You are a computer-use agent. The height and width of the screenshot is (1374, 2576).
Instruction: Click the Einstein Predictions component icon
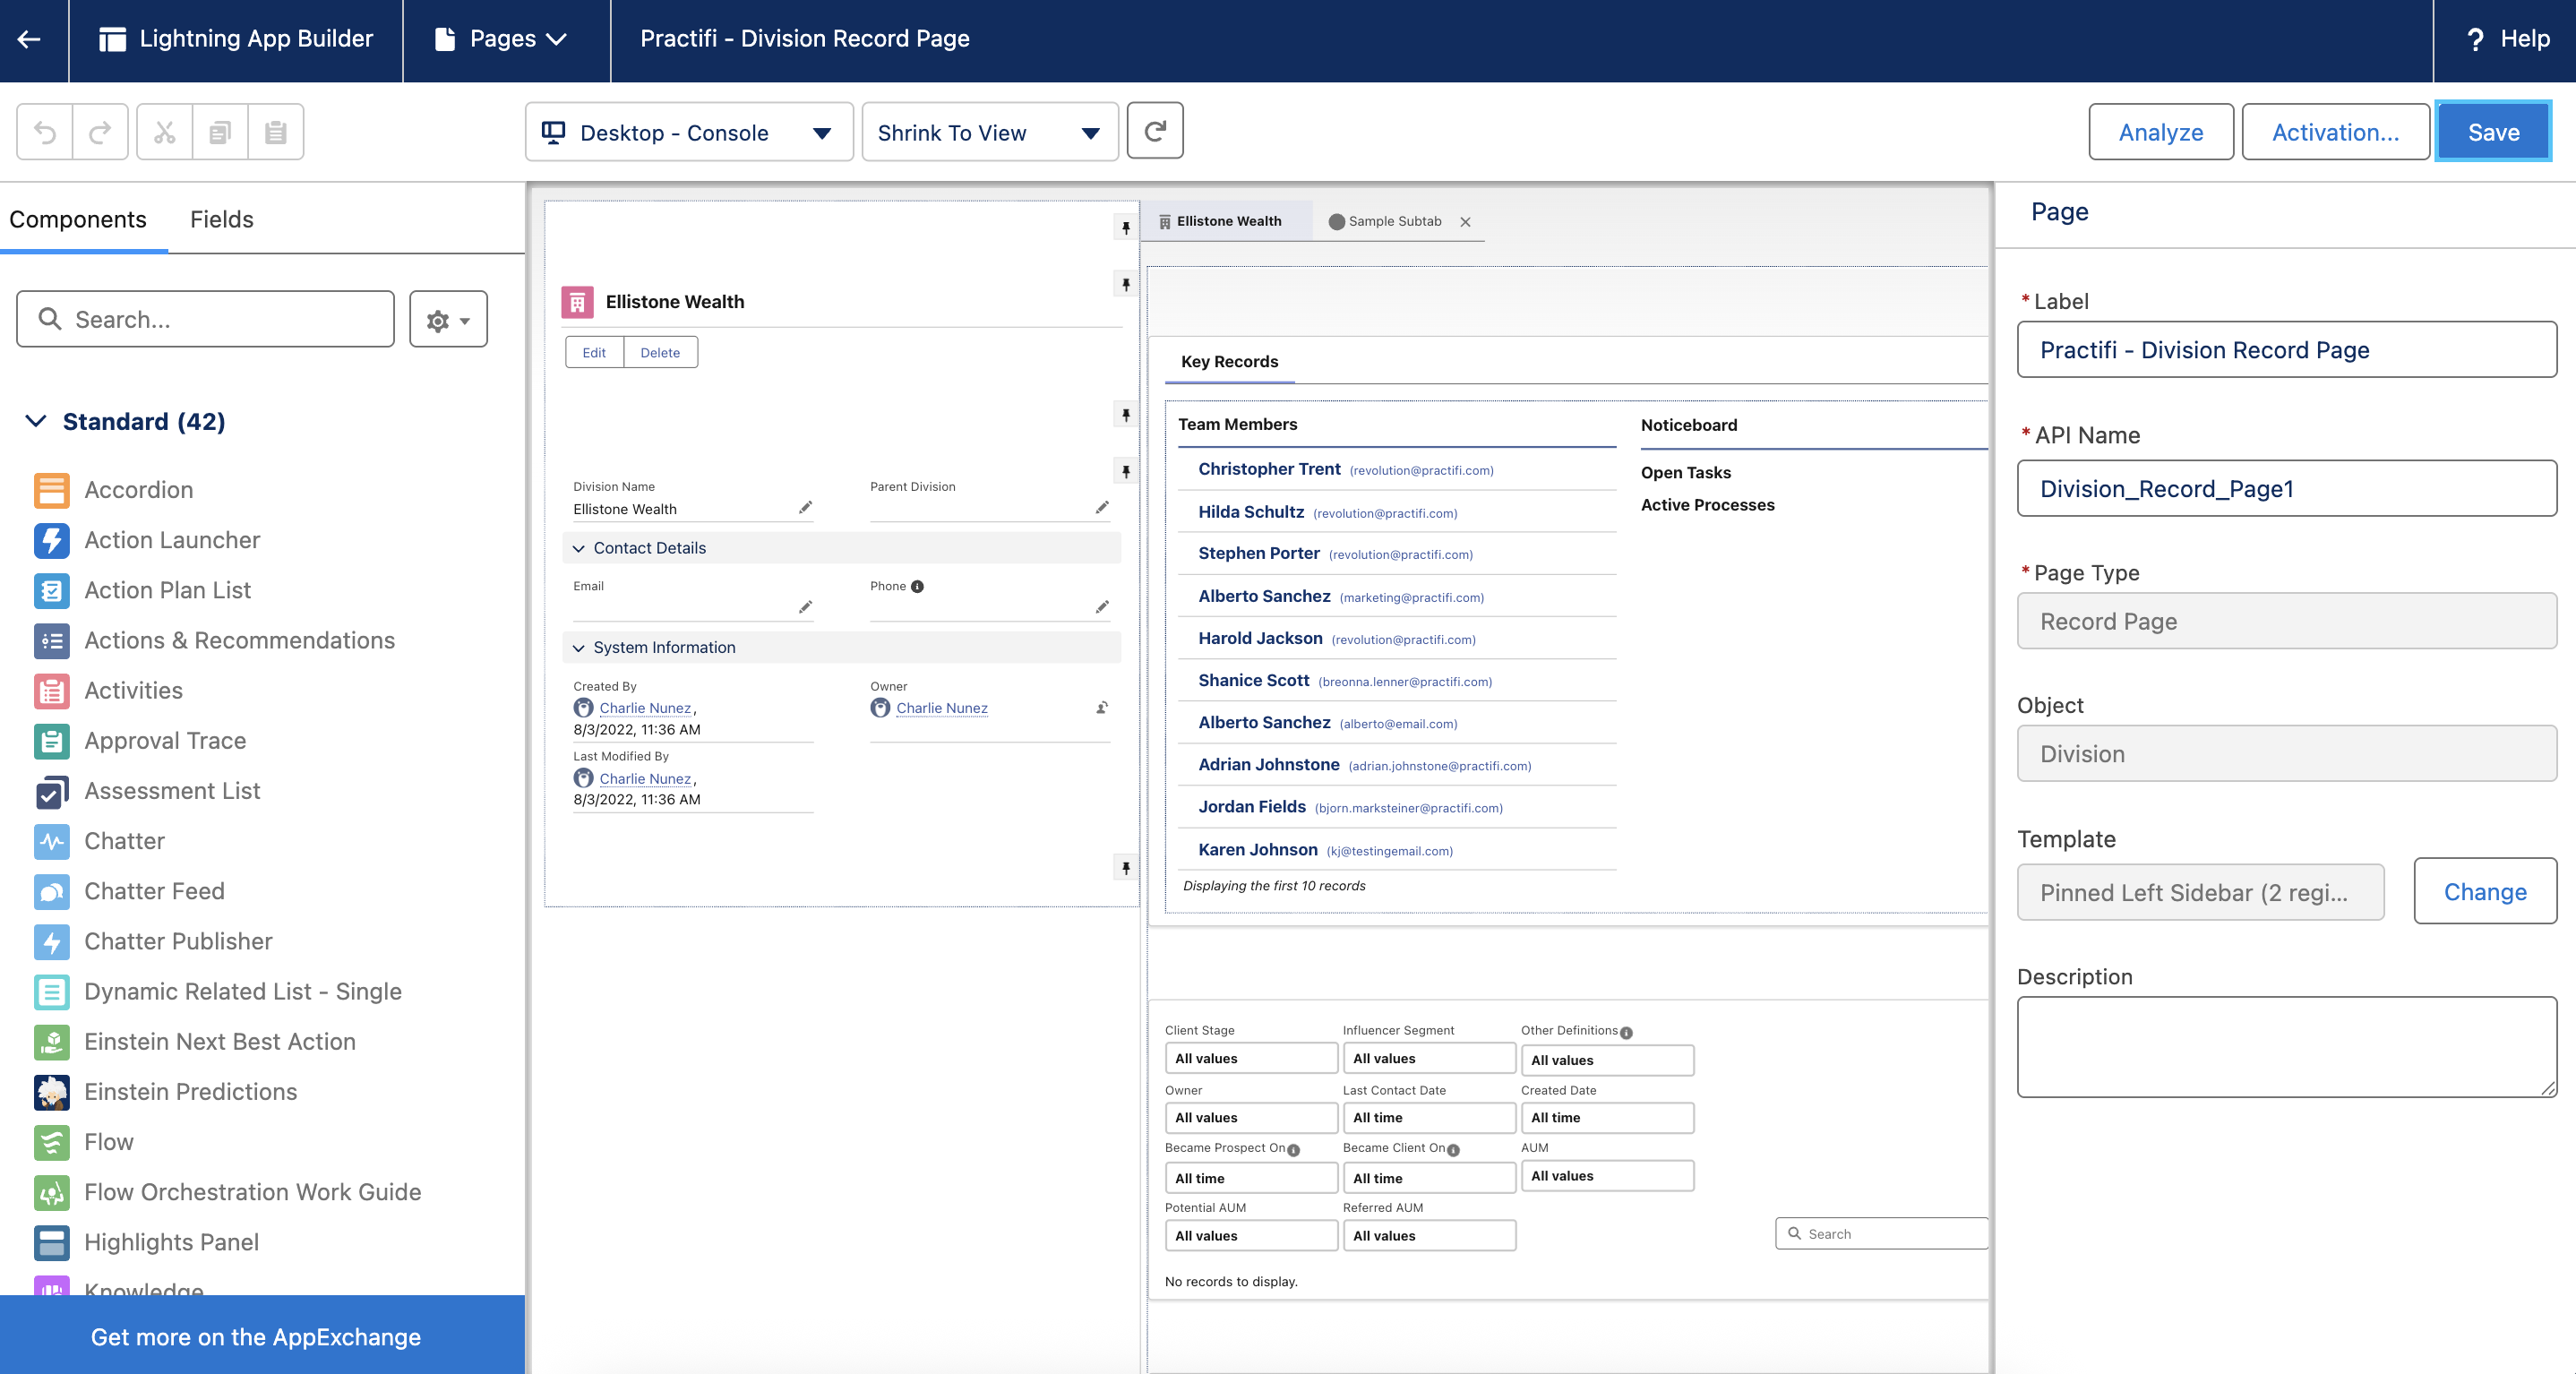point(52,1092)
